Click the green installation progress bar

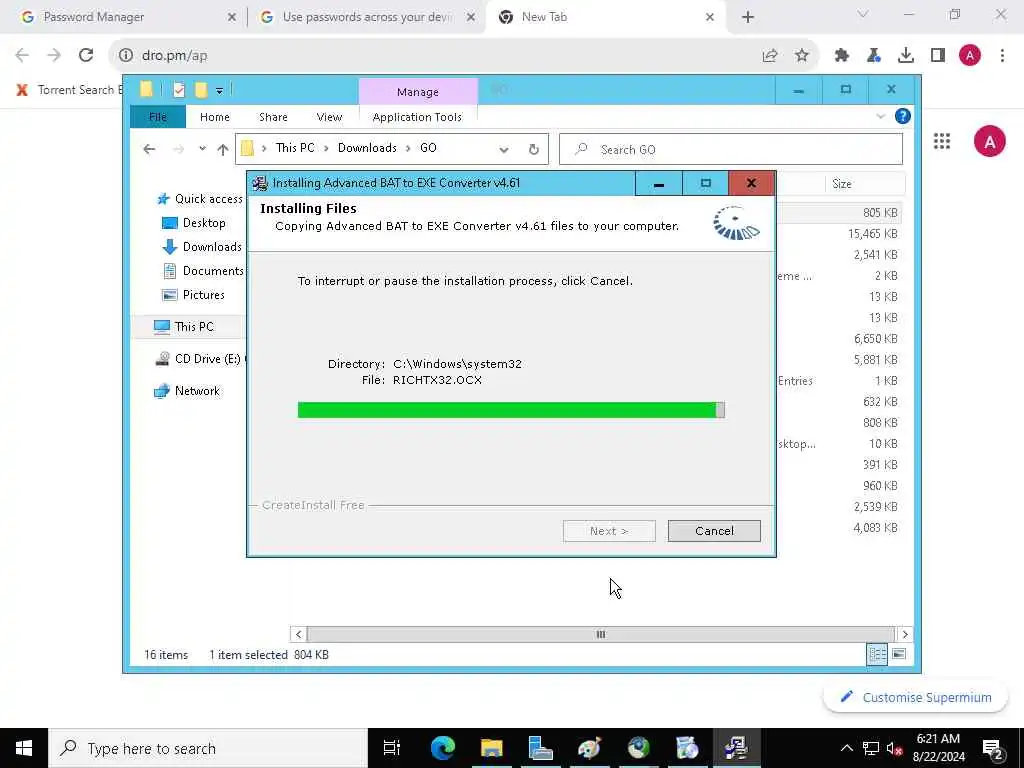(511, 410)
